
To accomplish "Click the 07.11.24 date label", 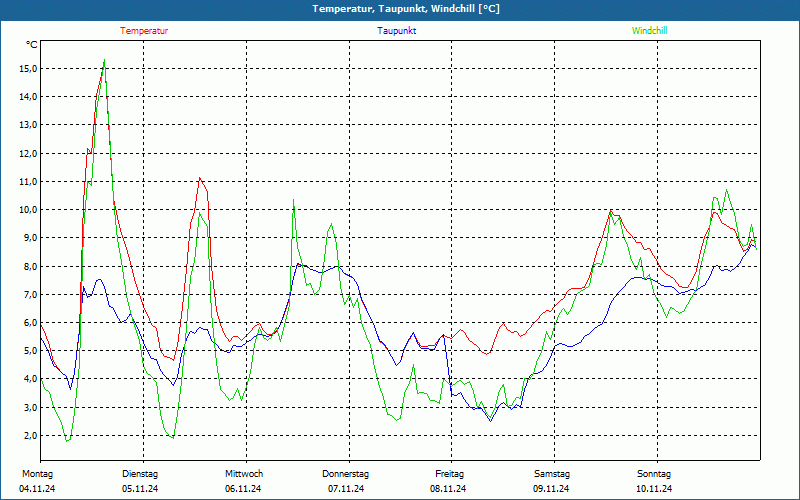I will [x=346, y=489].
